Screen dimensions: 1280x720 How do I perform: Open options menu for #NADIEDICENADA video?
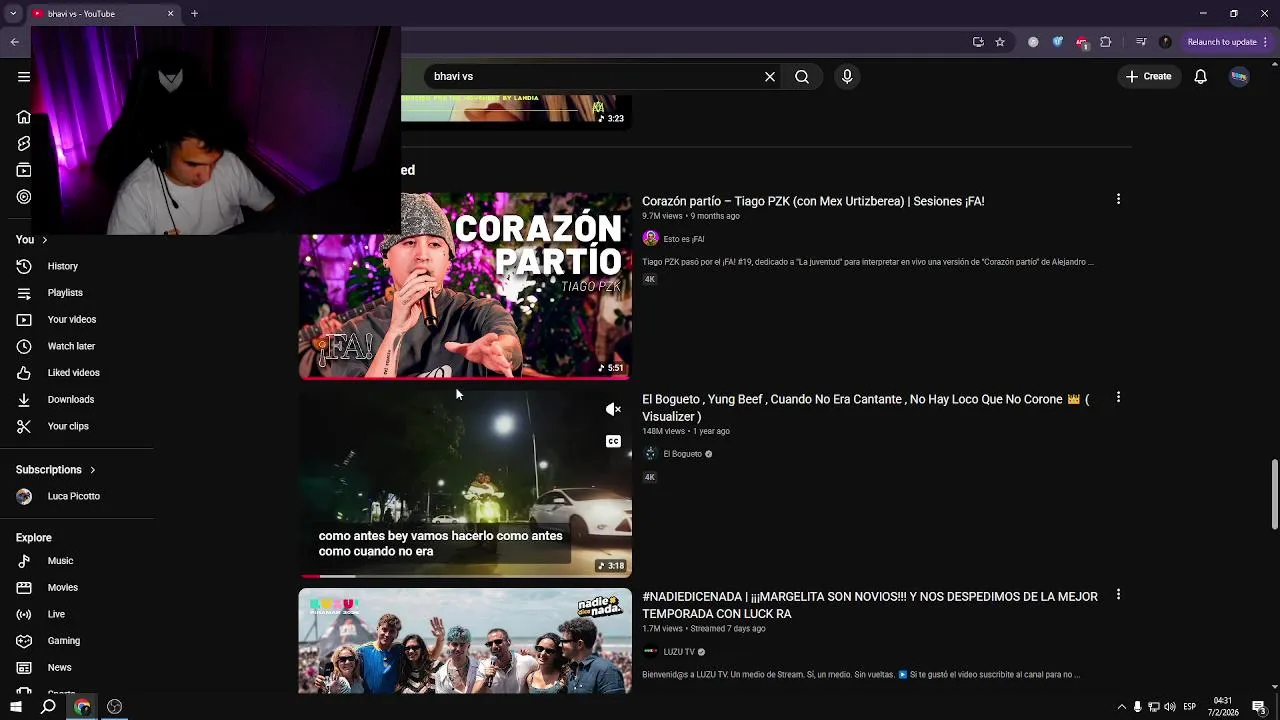[x=1118, y=595]
